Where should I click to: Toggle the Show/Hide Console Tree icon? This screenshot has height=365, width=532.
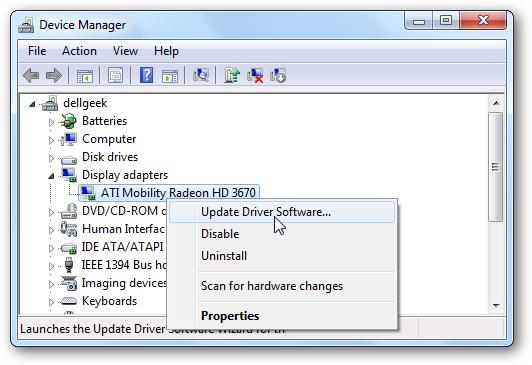pos(84,76)
